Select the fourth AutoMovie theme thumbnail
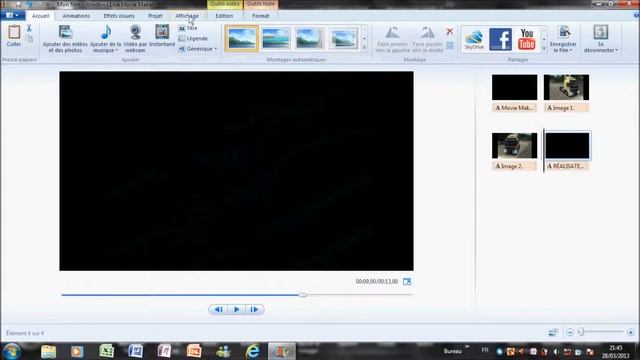 pyautogui.click(x=344, y=38)
